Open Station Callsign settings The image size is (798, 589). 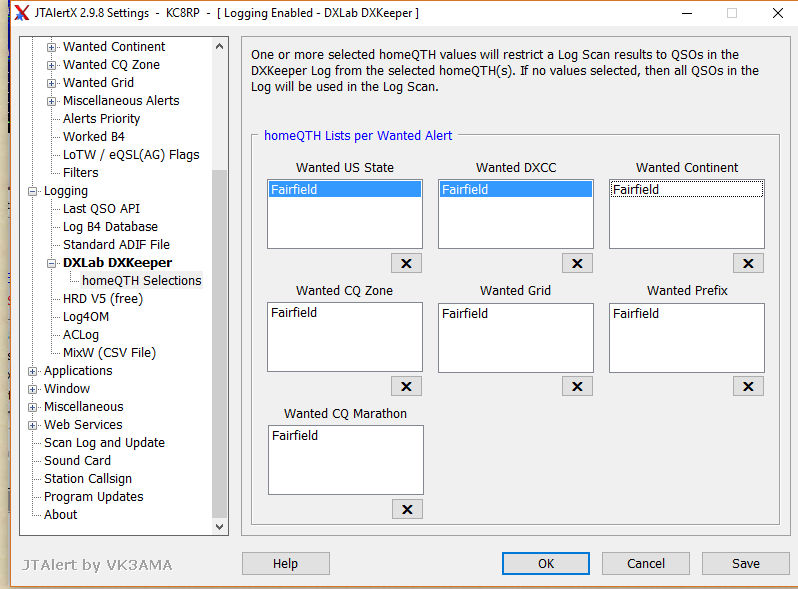88,479
